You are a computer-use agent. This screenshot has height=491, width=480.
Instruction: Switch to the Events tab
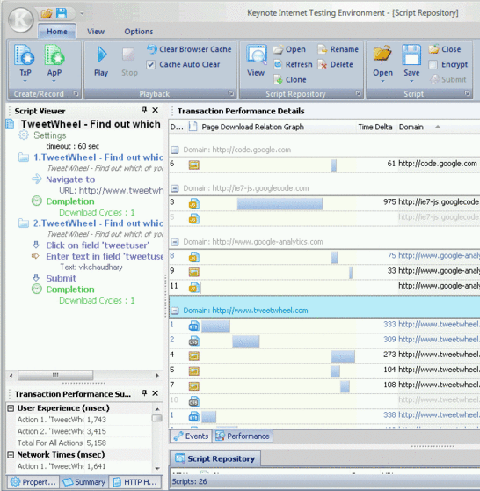pyautogui.click(x=191, y=436)
